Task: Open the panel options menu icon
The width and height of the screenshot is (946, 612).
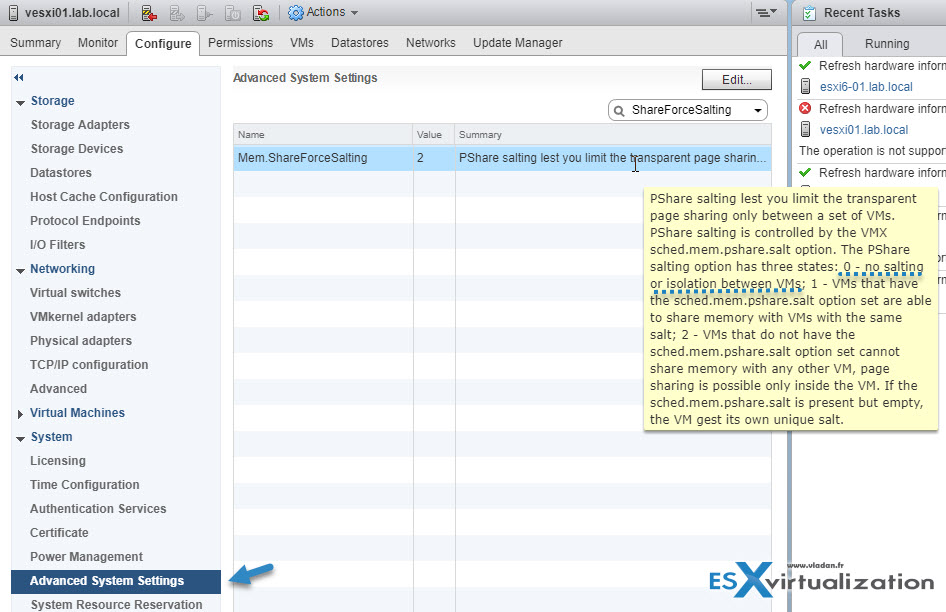Action: [x=766, y=12]
